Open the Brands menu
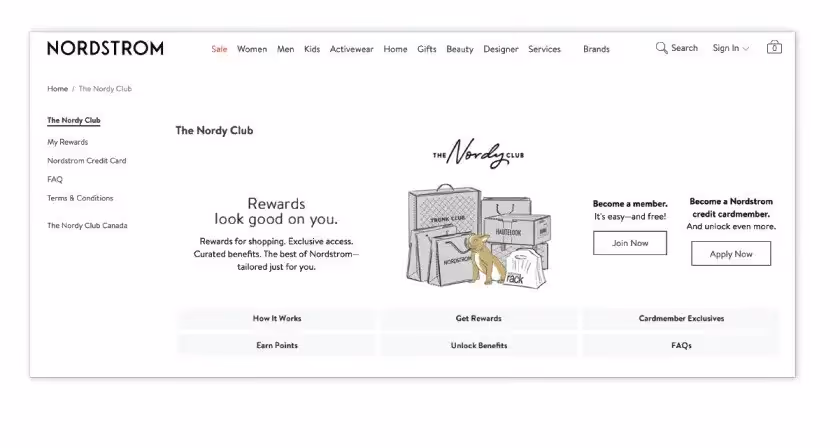 (596, 49)
